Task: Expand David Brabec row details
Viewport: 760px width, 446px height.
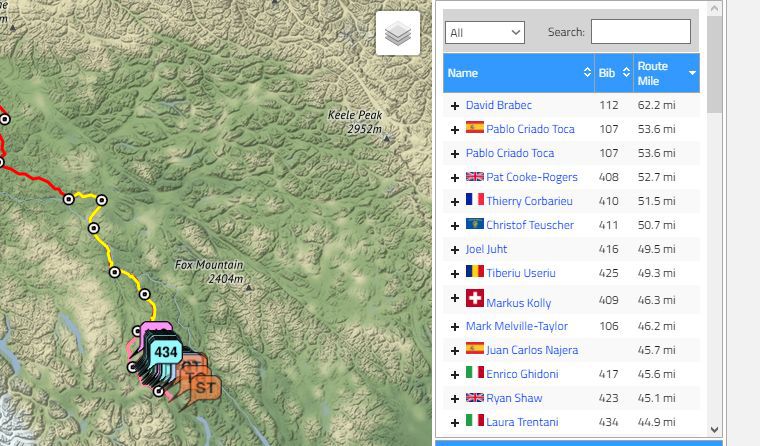Action: [x=455, y=105]
